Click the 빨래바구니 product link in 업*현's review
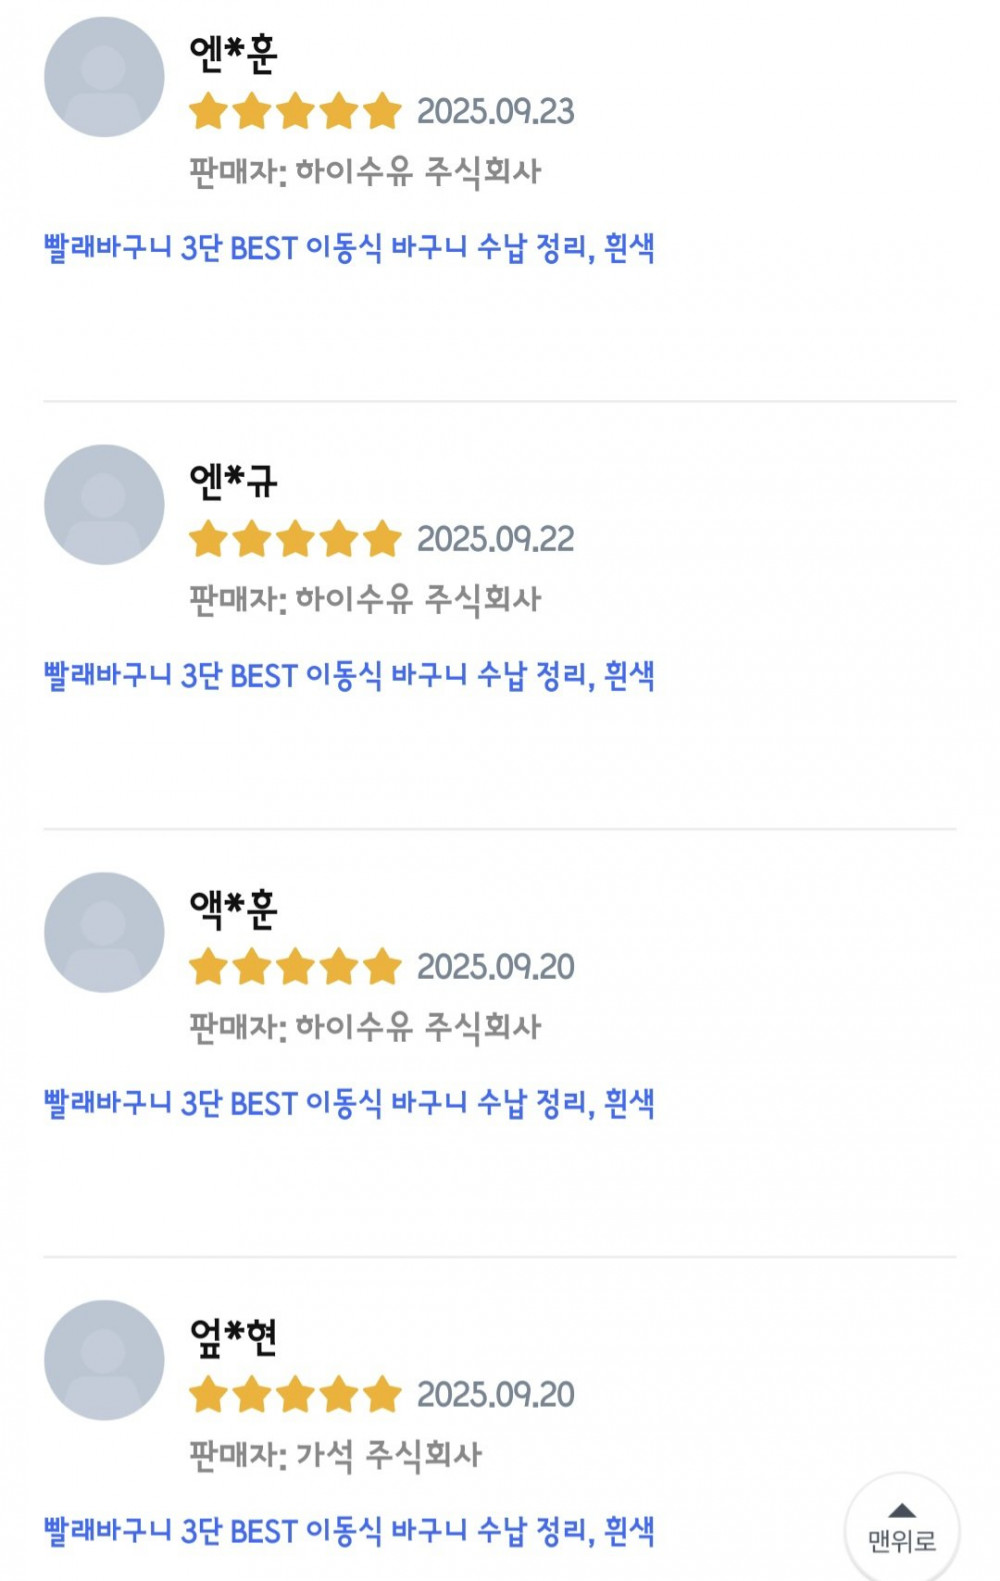Viewport: 1000px width, 1581px height. coord(349,1530)
